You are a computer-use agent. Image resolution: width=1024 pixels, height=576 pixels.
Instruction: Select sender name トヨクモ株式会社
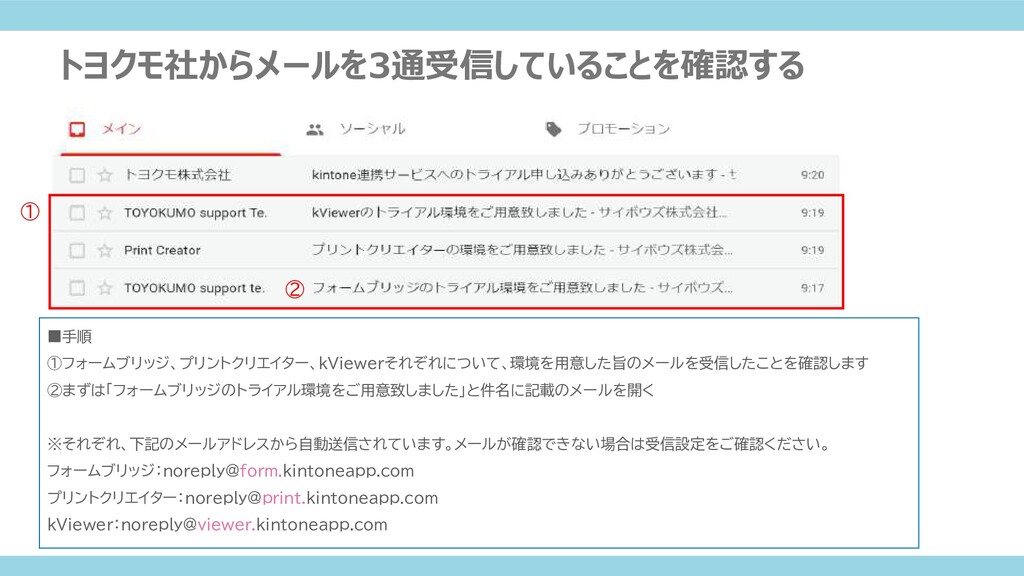(178, 174)
